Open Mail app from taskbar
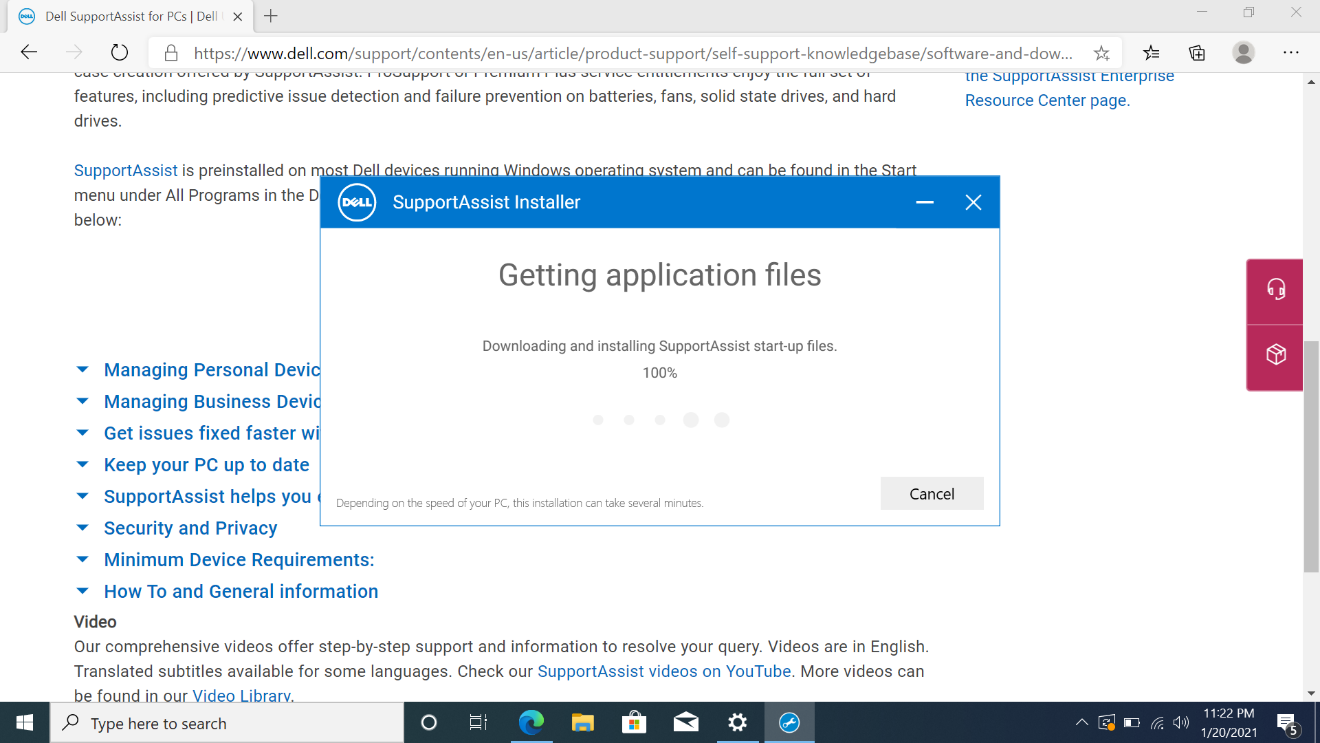Image resolution: width=1320 pixels, height=743 pixels. point(686,722)
